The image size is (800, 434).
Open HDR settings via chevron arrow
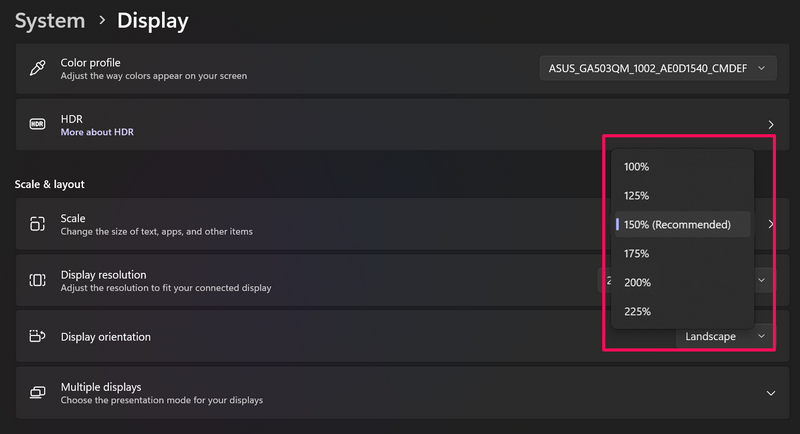pyautogui.click(x=770, y=125)
